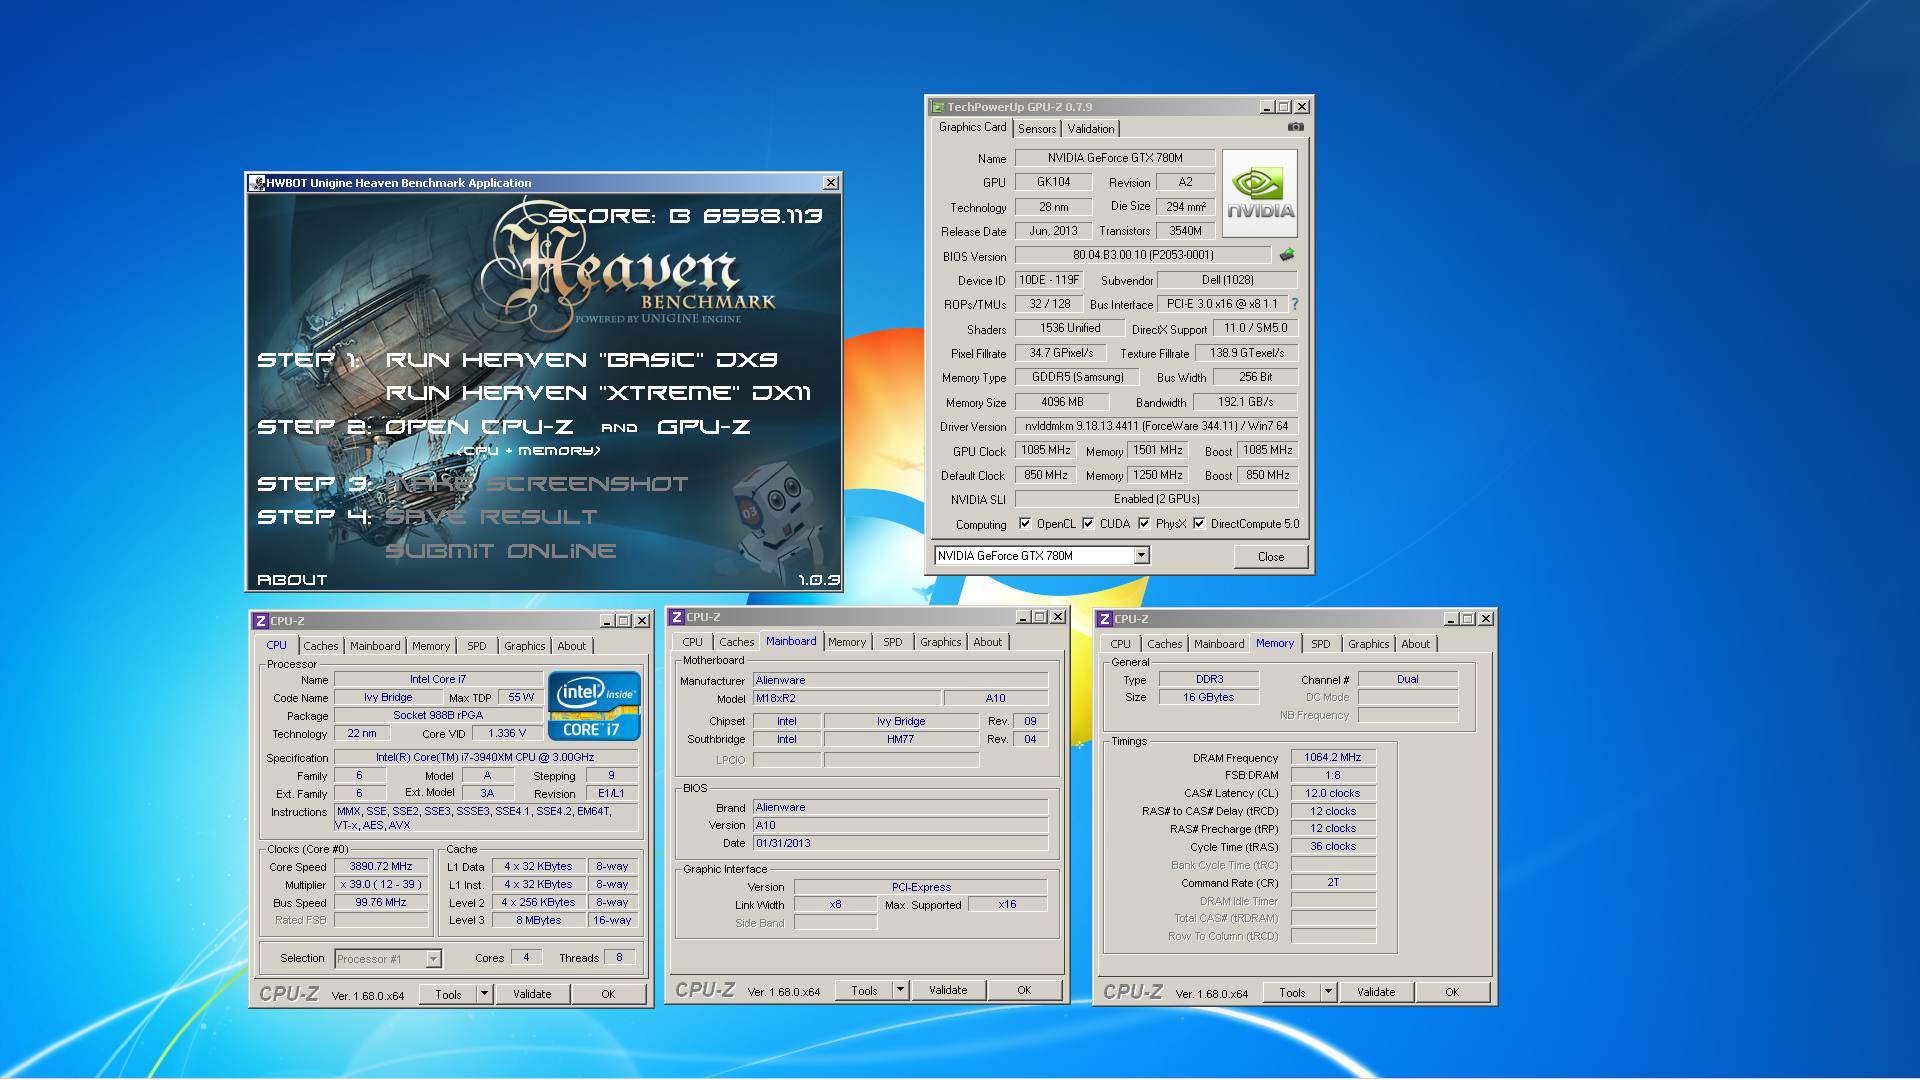Click the Southbridge HM77 field

(x=900, y=740)
